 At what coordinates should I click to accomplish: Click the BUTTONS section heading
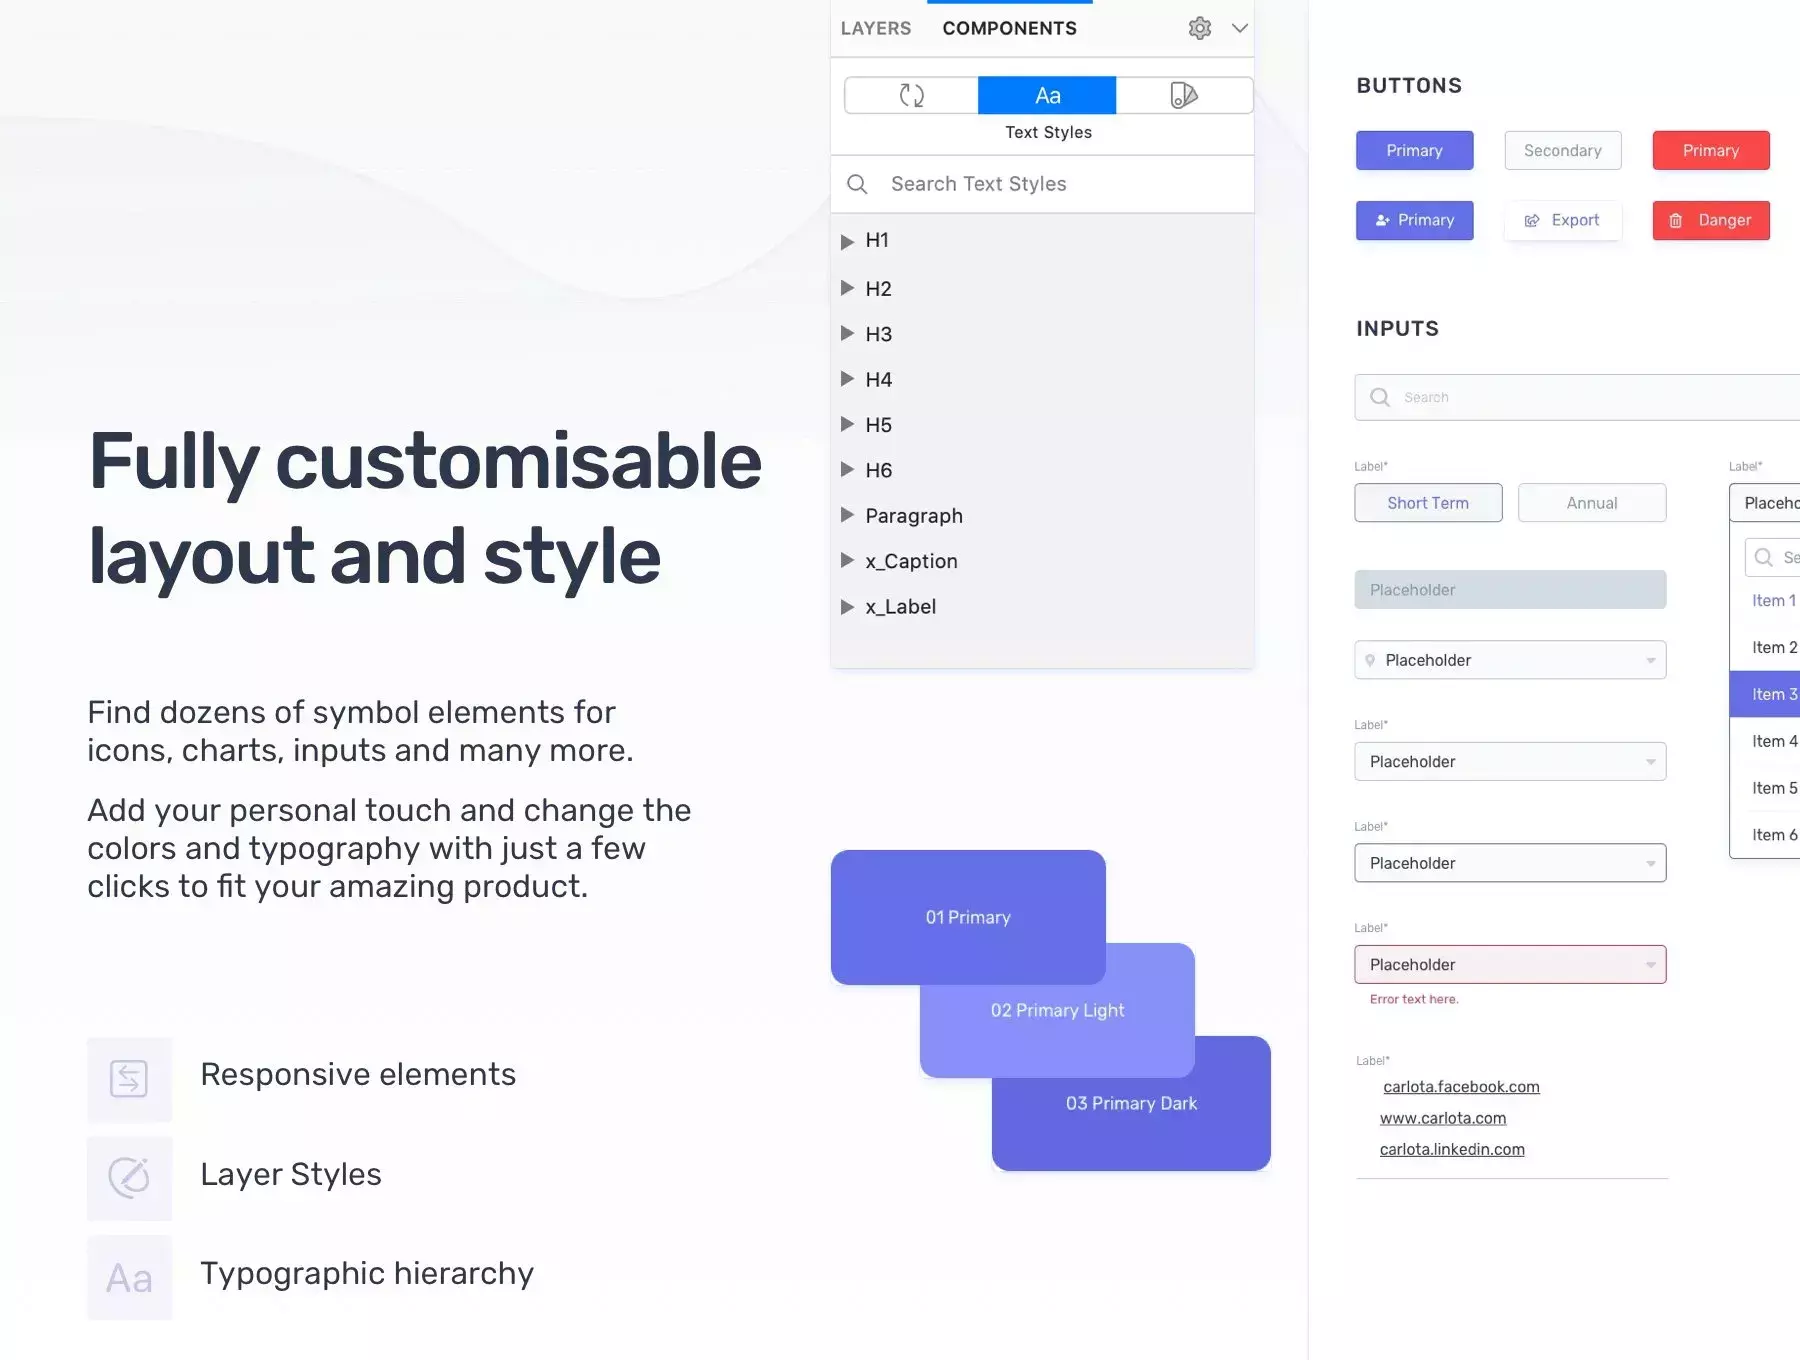coord(1409,86)
